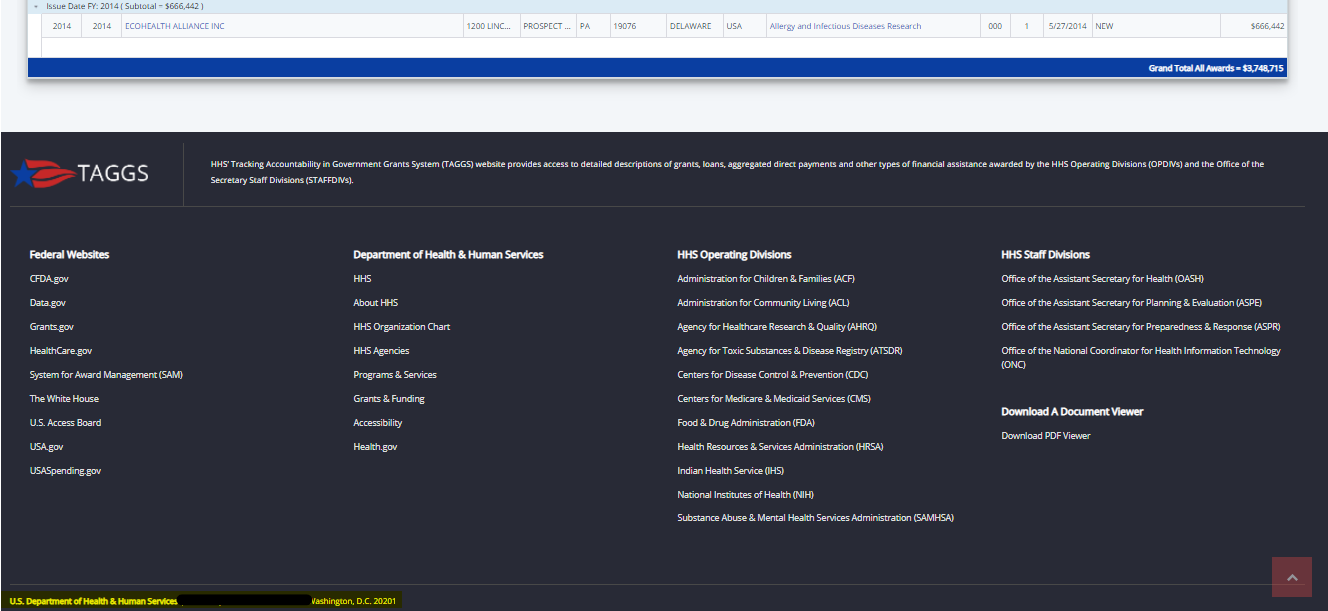This screenshot has height=611, width=1328.
Task: Open USASpending.gov footer link
Action: [65, 471]
